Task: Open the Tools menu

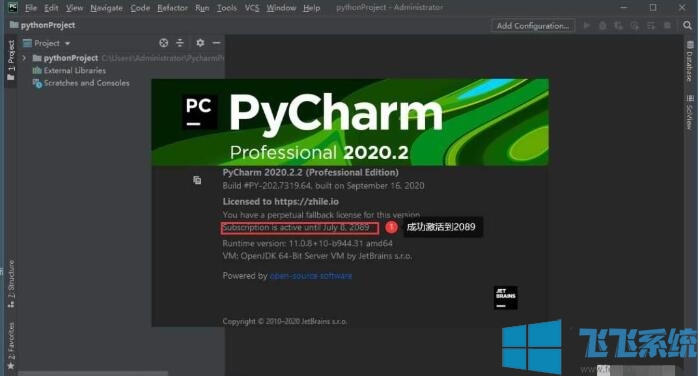Action: point(227,8)
